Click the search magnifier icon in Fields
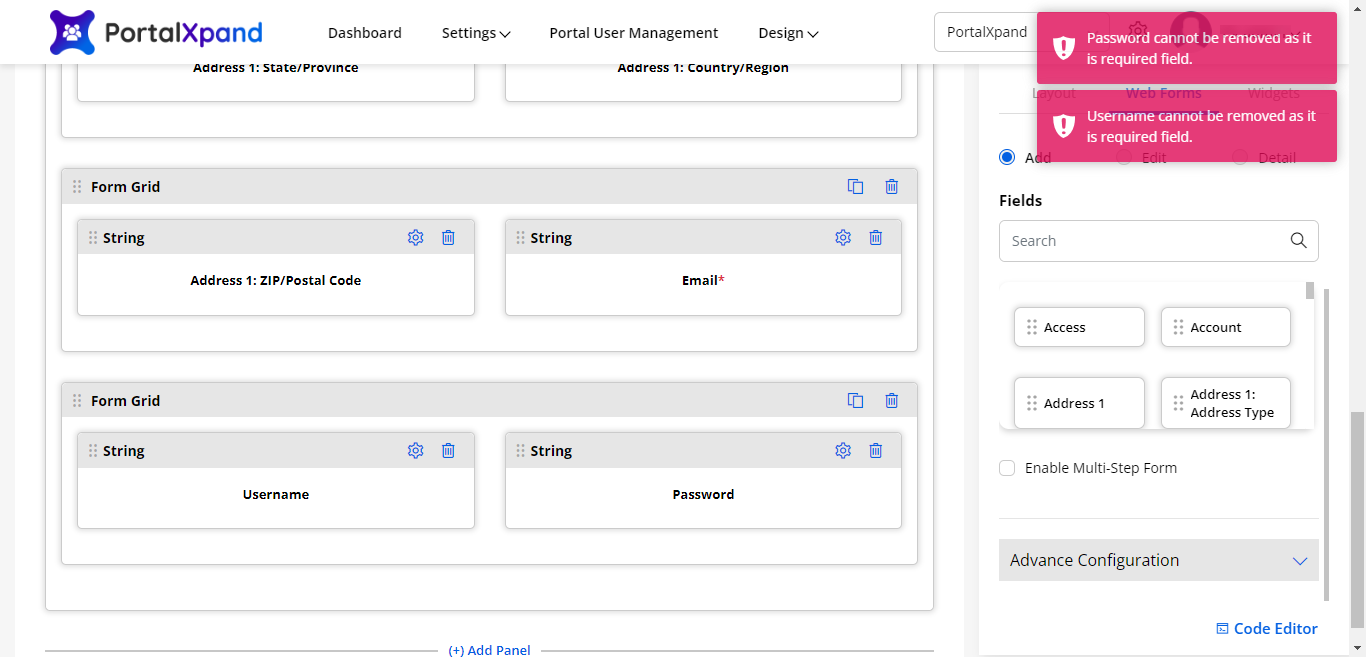 click(x=1298, y=241)
